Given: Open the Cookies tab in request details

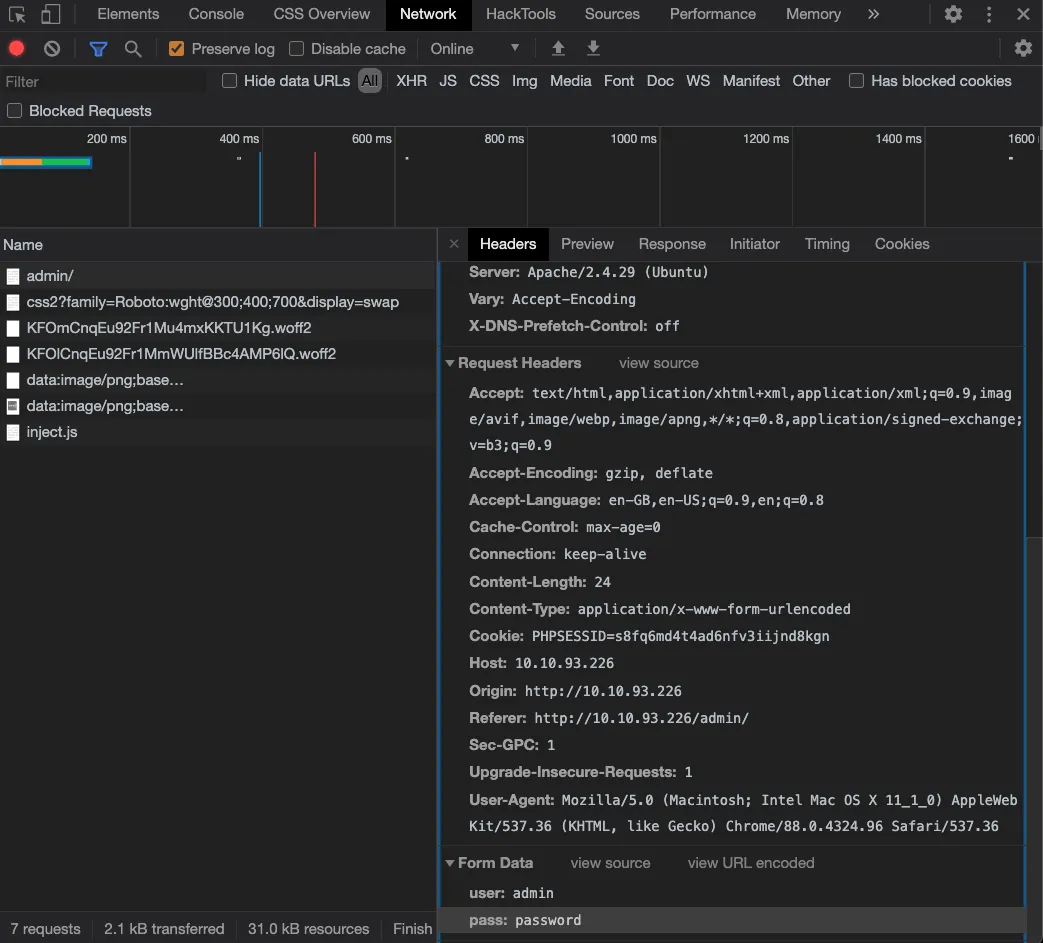Looking at the screenshot, I should pyautogui.click(x=901, y=244).
